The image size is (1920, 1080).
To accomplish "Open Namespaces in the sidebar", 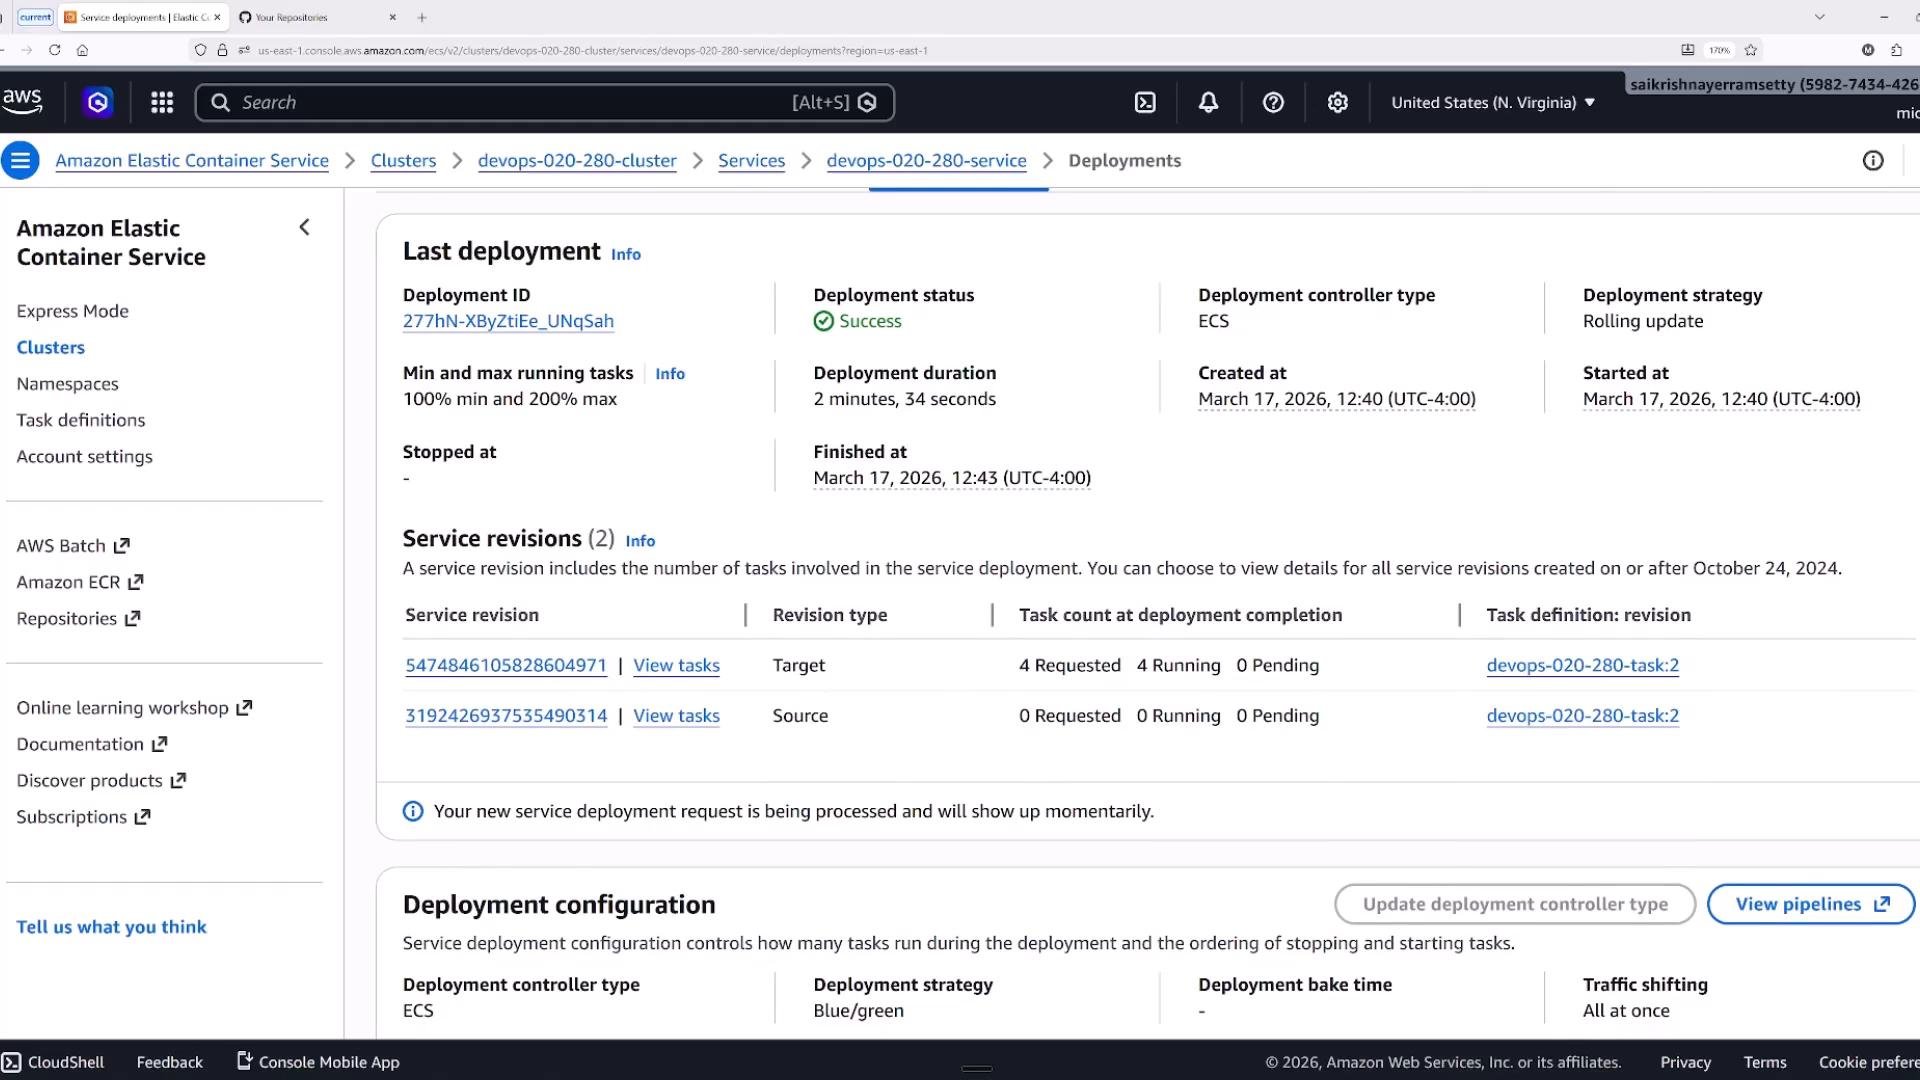I will pyautogui.click(x=67, y=384).
